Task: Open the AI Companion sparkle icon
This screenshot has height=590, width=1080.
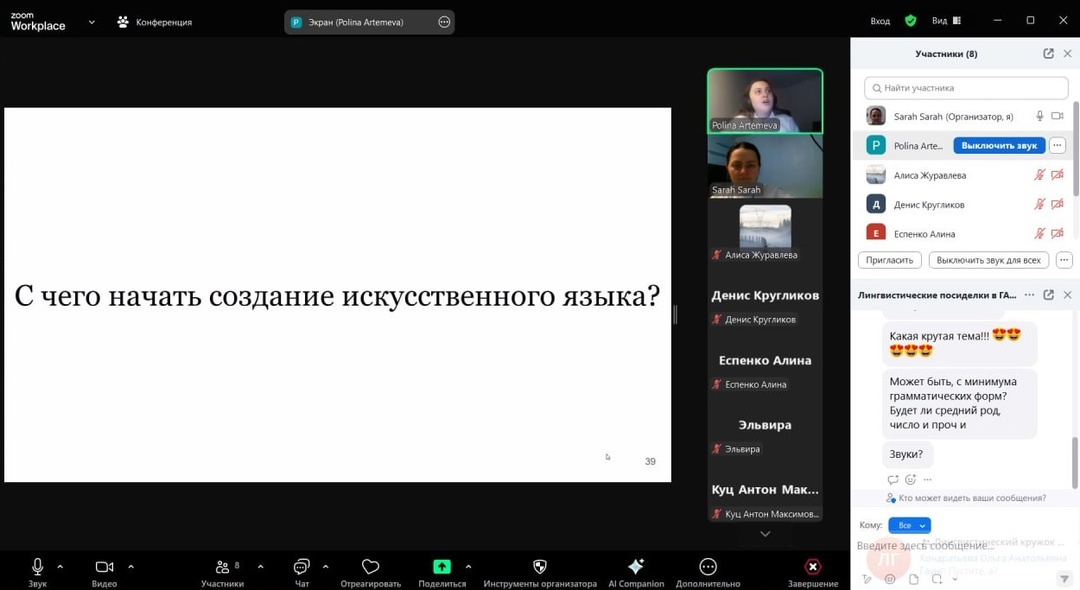Action: pyautogui.click(x=636, y=567)
